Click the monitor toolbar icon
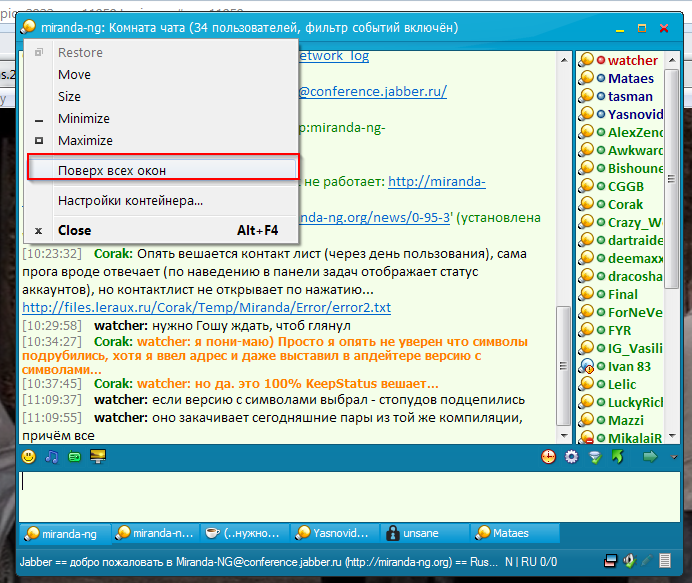Screen dimensions: 692x583 98,456
